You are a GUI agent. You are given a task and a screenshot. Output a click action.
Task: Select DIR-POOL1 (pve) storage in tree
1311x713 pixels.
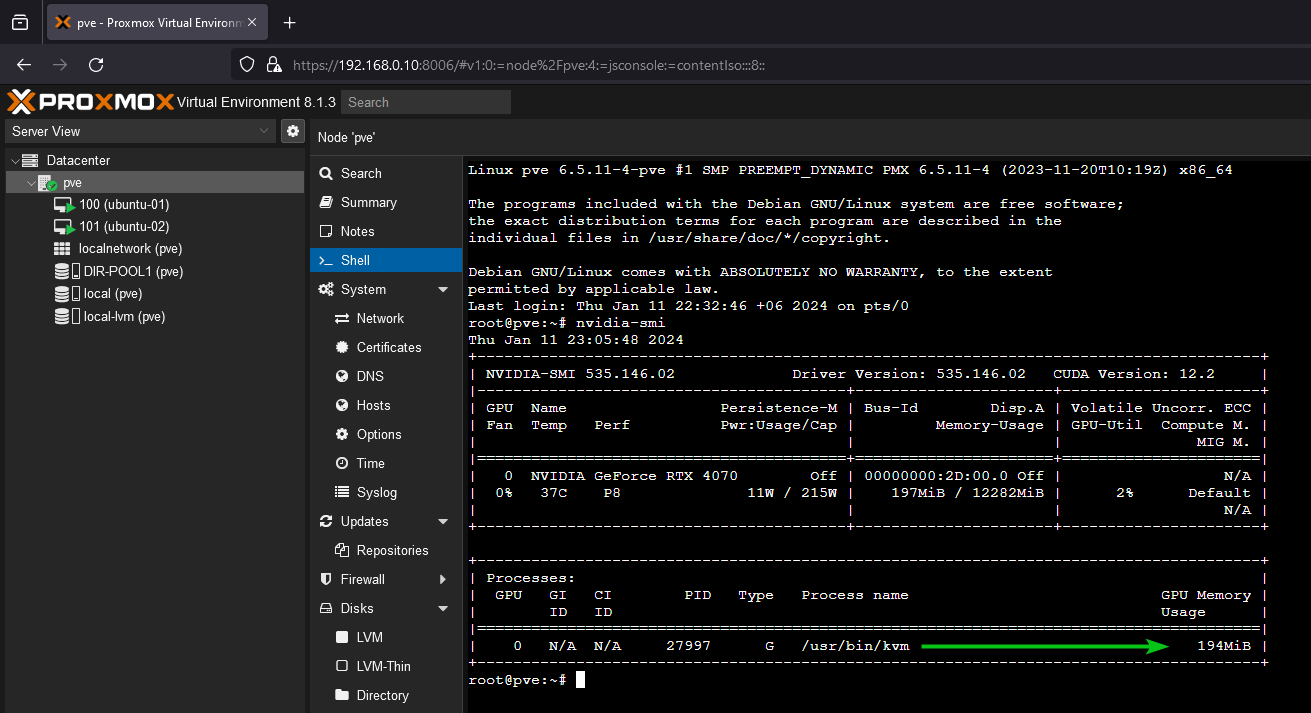[x=154, y=272]
